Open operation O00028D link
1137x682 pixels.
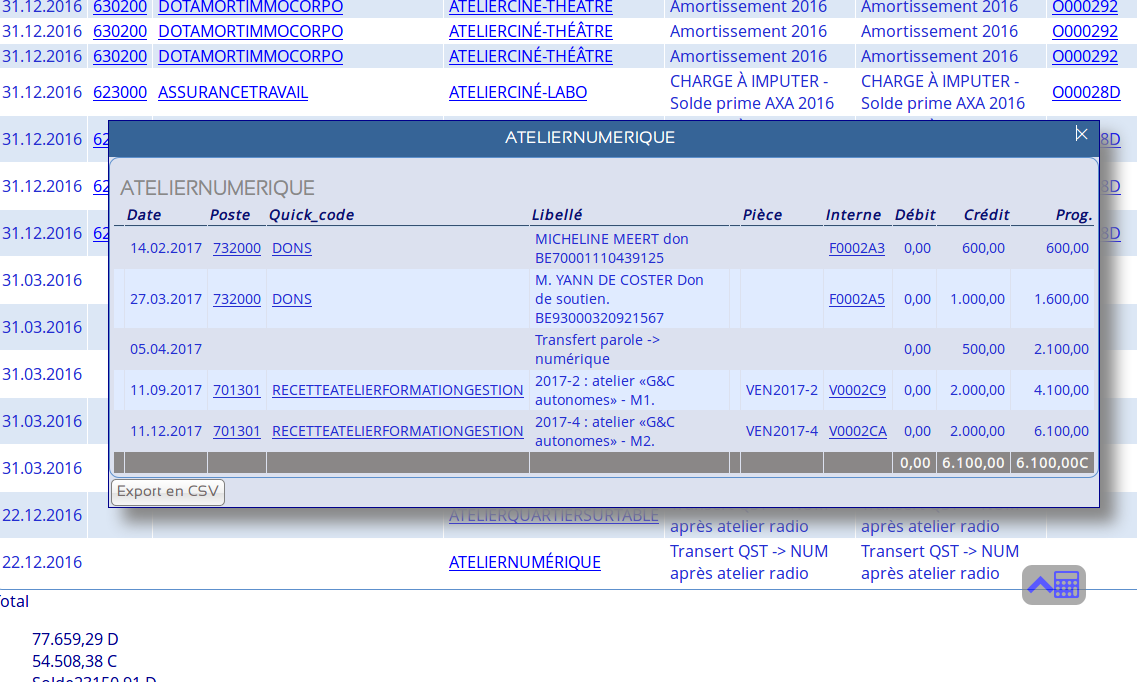coord(1085,93)
